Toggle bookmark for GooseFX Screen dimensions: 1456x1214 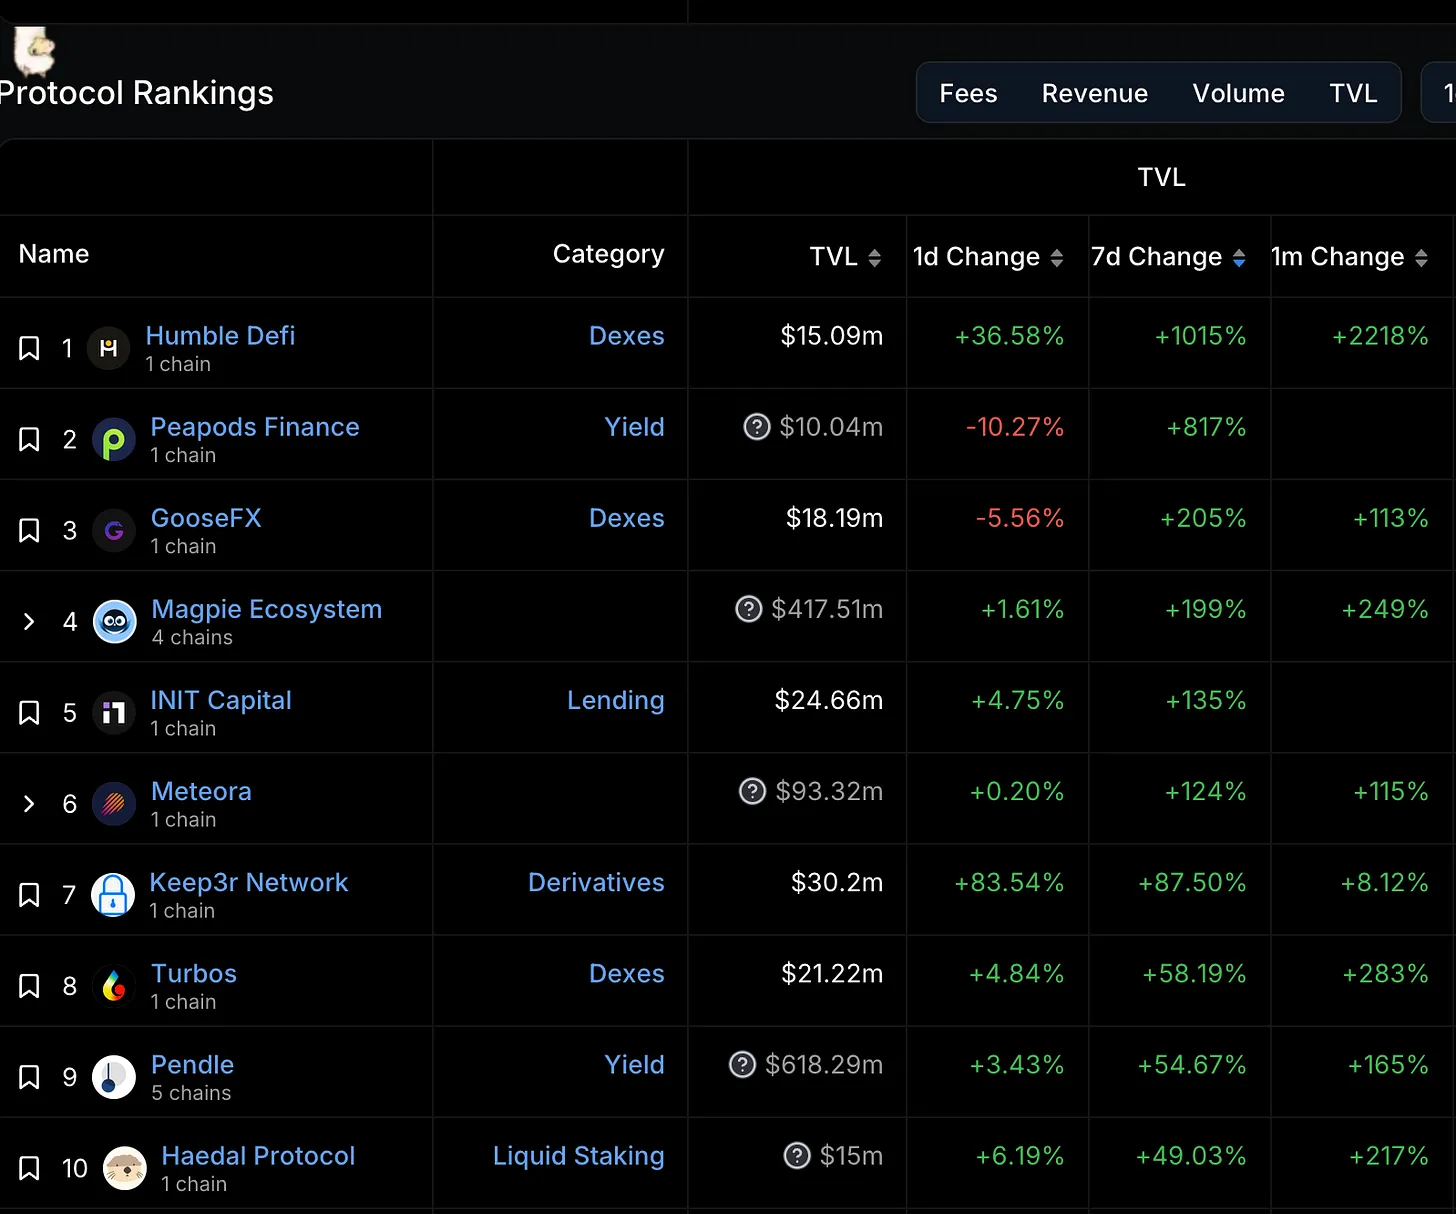(x=29, y=530)
